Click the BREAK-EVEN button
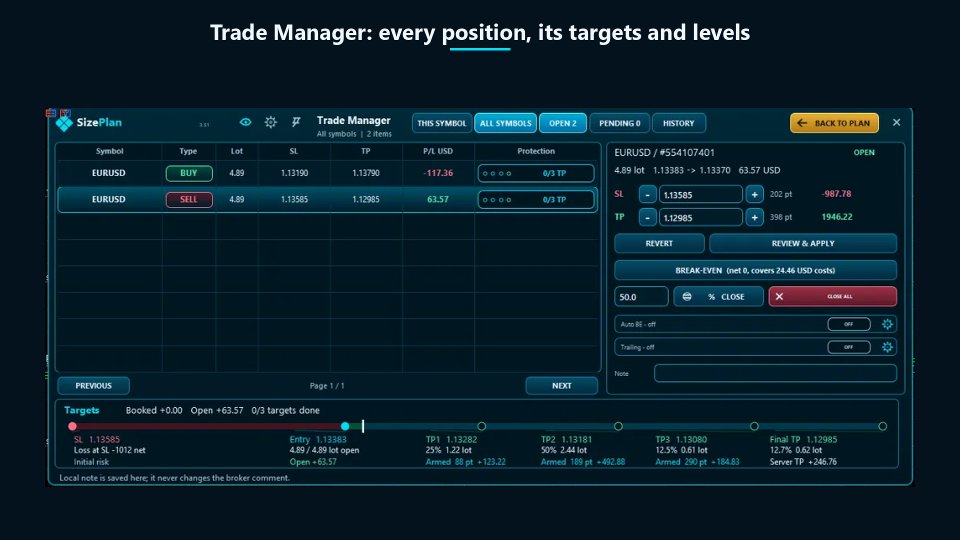This screenshot has height=540, width=960. coord(756,270)
